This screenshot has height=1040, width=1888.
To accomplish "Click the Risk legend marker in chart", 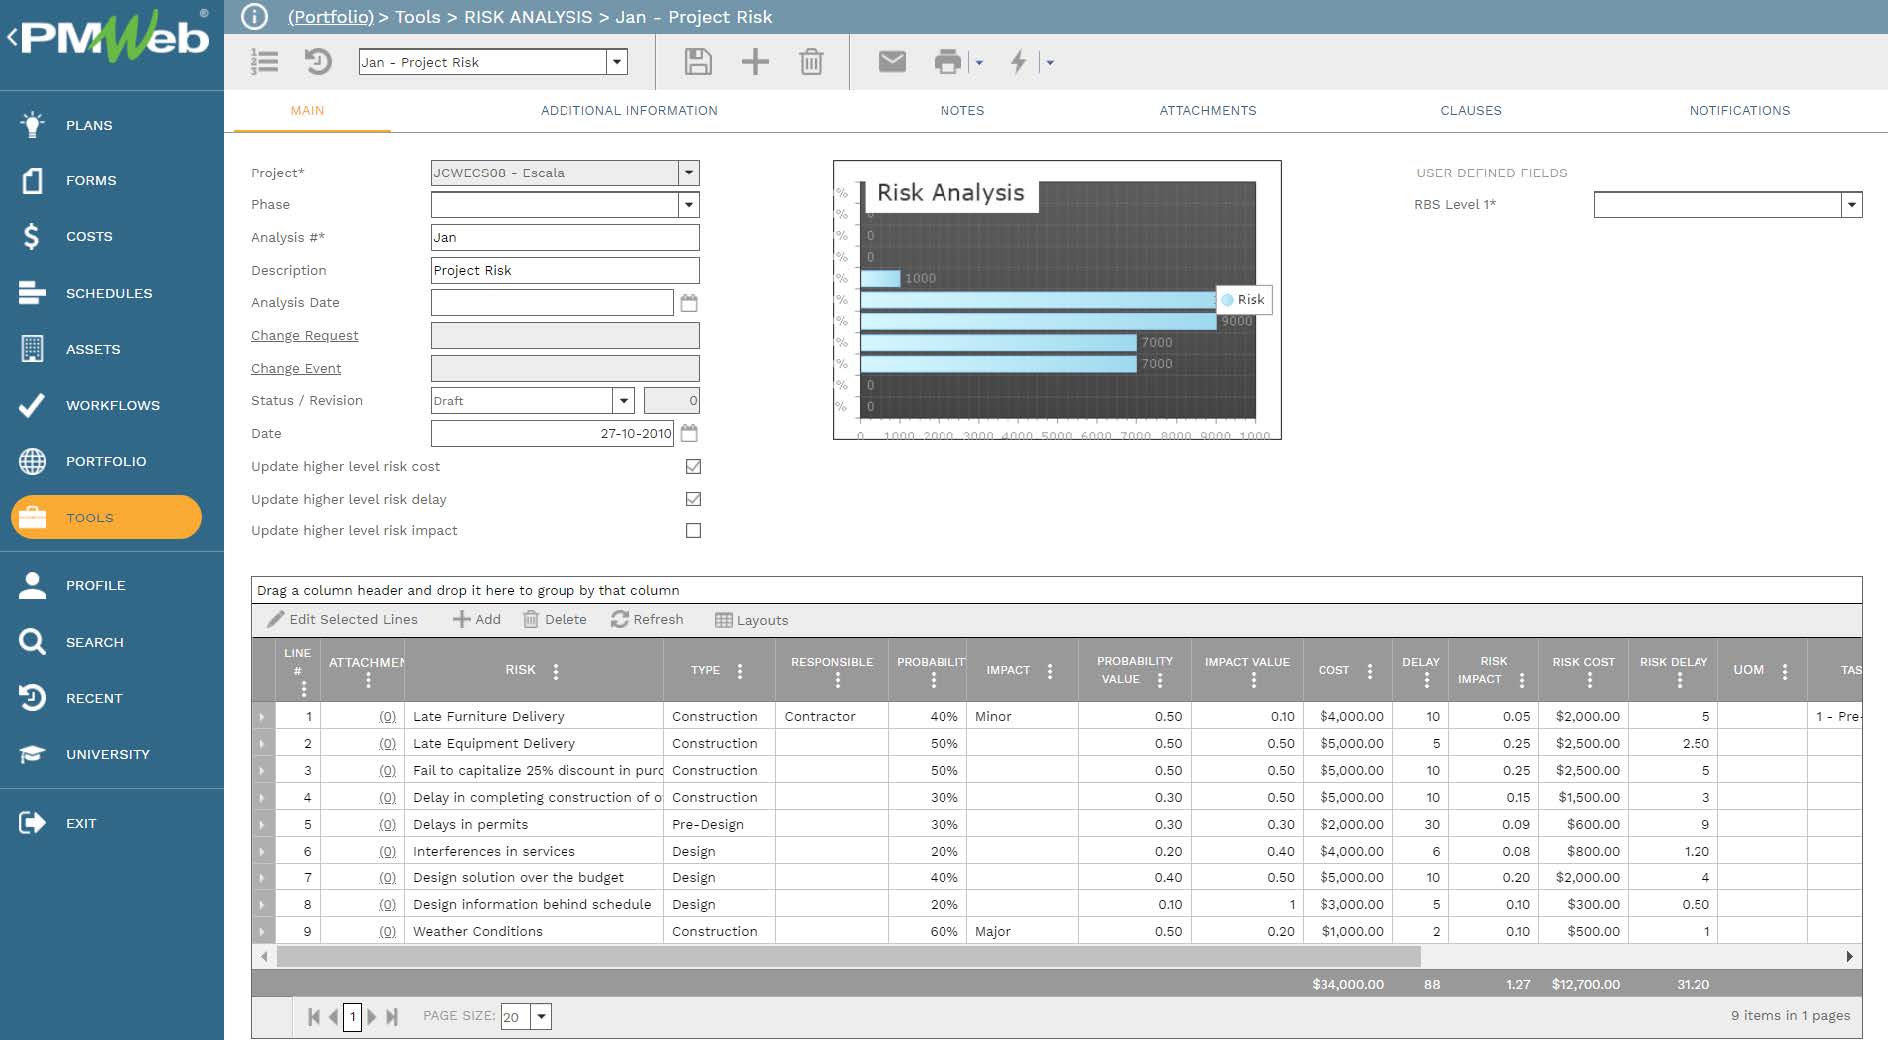I will pos(1228,299).
